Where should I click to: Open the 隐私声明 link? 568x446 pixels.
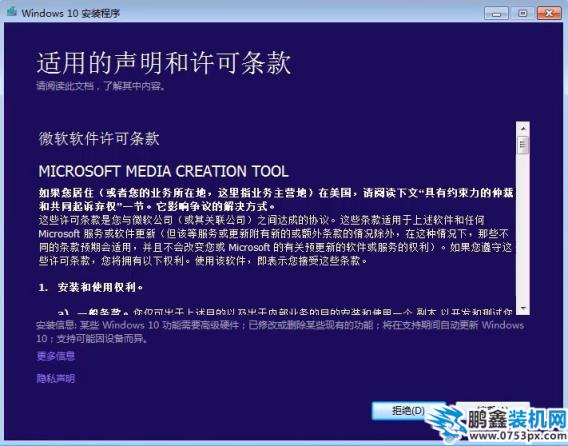pos(55,379)
